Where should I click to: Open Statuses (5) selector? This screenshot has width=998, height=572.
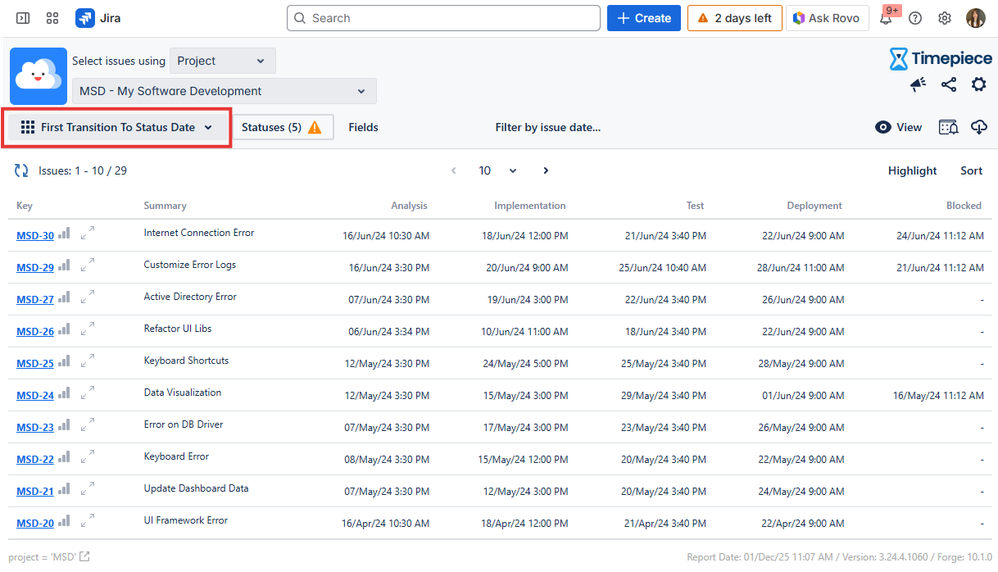coord(283,127)
